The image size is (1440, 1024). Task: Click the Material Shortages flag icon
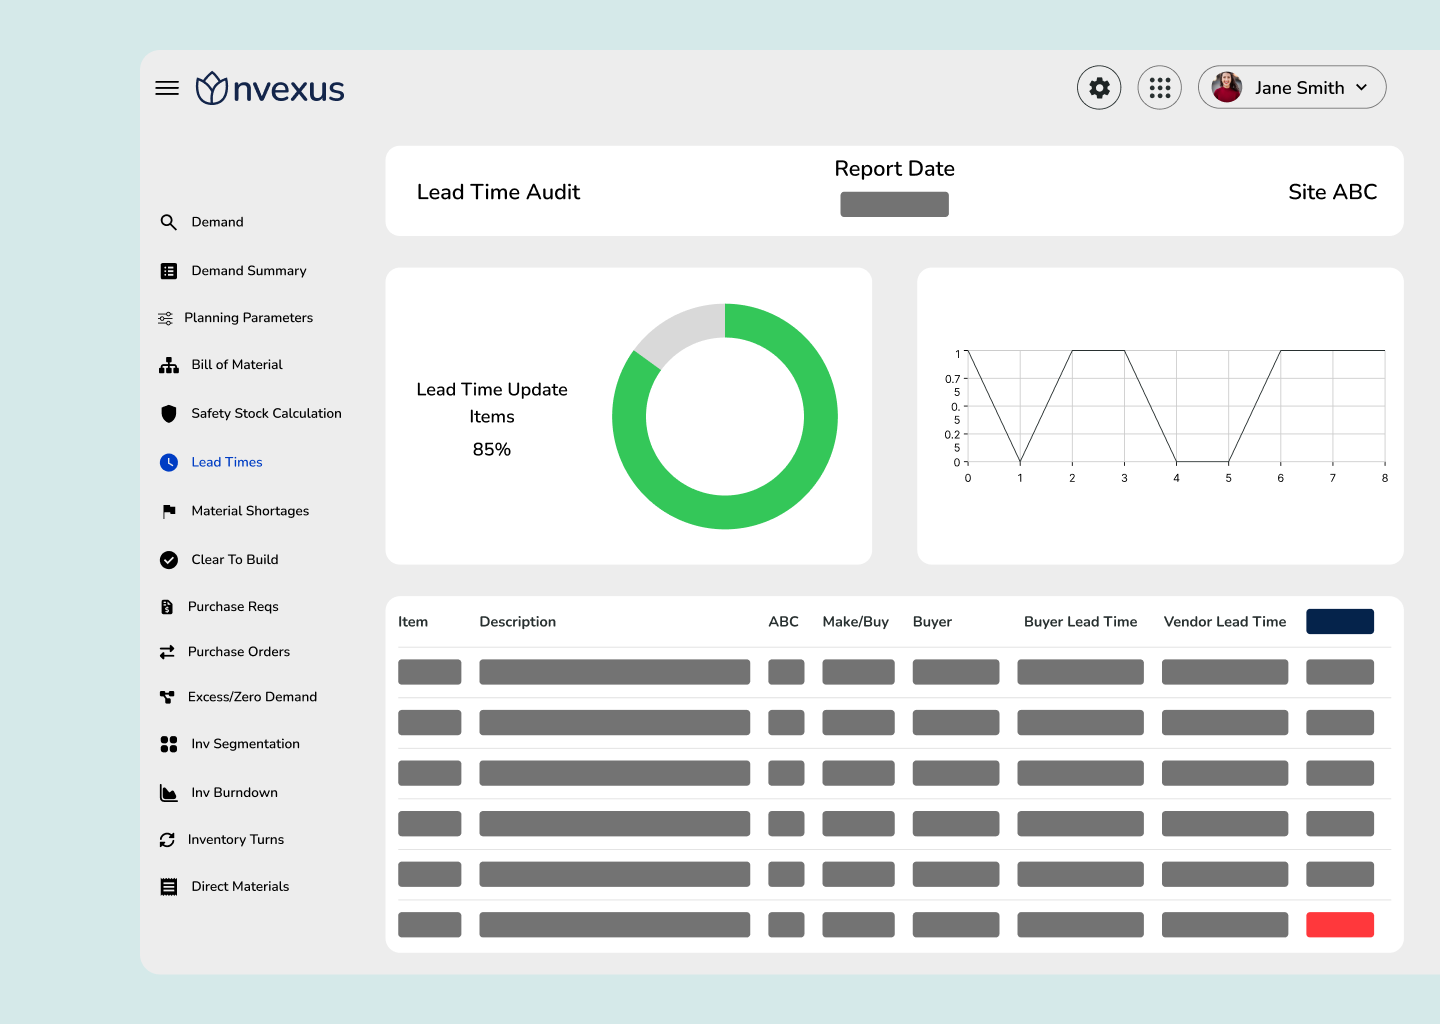(x=169, y=511)
